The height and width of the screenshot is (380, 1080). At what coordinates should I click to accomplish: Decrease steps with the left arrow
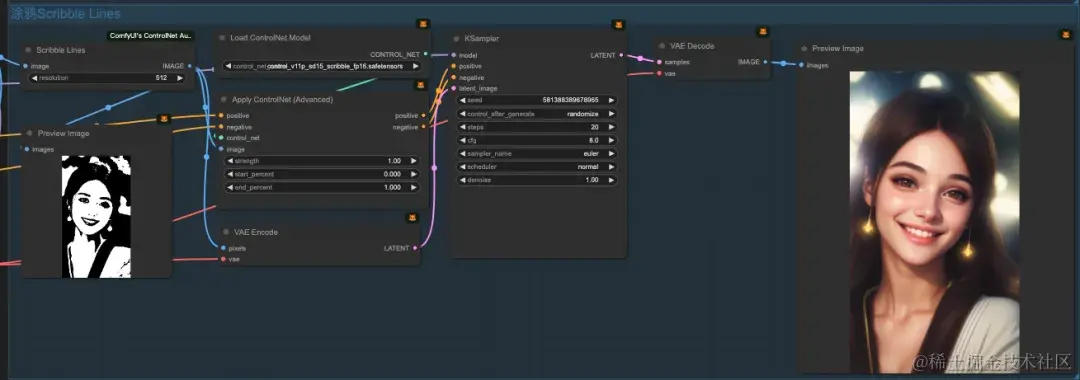(x=463, y=127)
